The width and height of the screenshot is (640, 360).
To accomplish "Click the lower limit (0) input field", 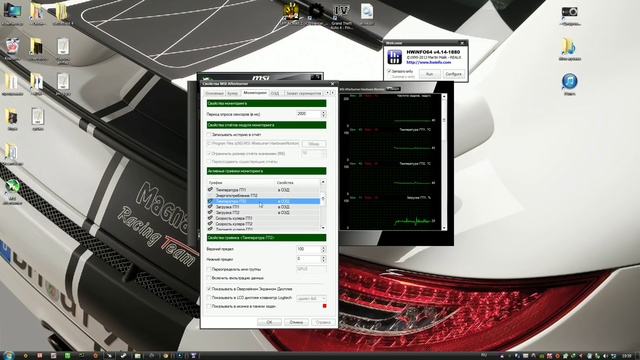I will pyautogui.click(x=308, y=259).
